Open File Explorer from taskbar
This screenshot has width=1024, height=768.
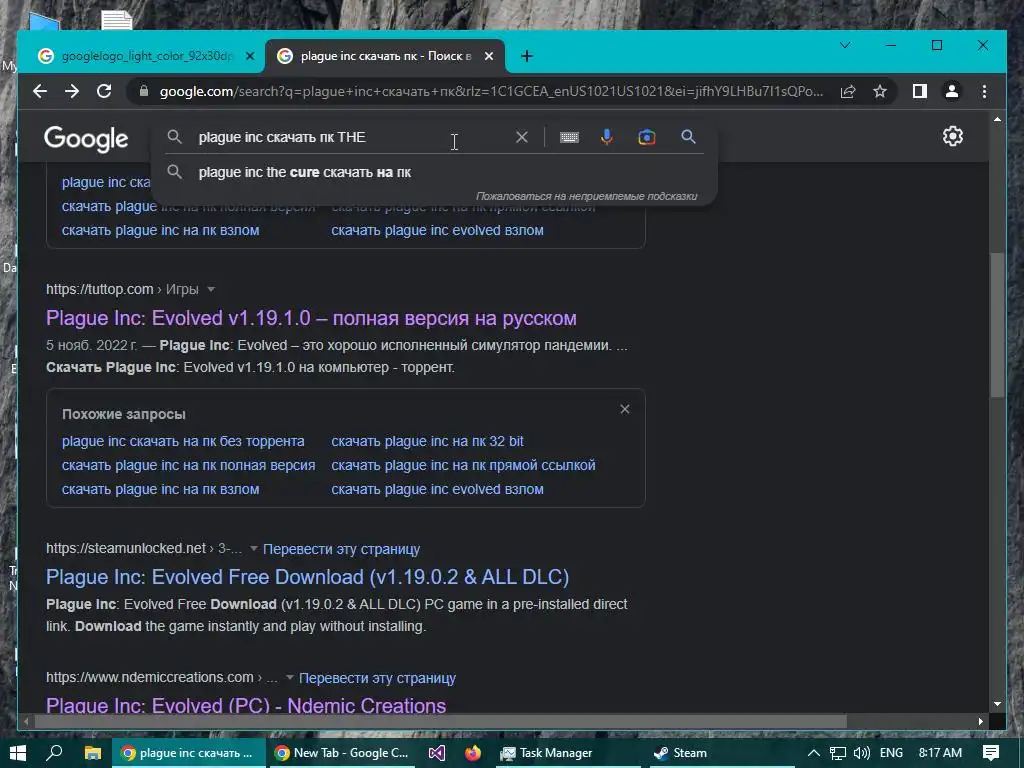click(x=93, y=753)
